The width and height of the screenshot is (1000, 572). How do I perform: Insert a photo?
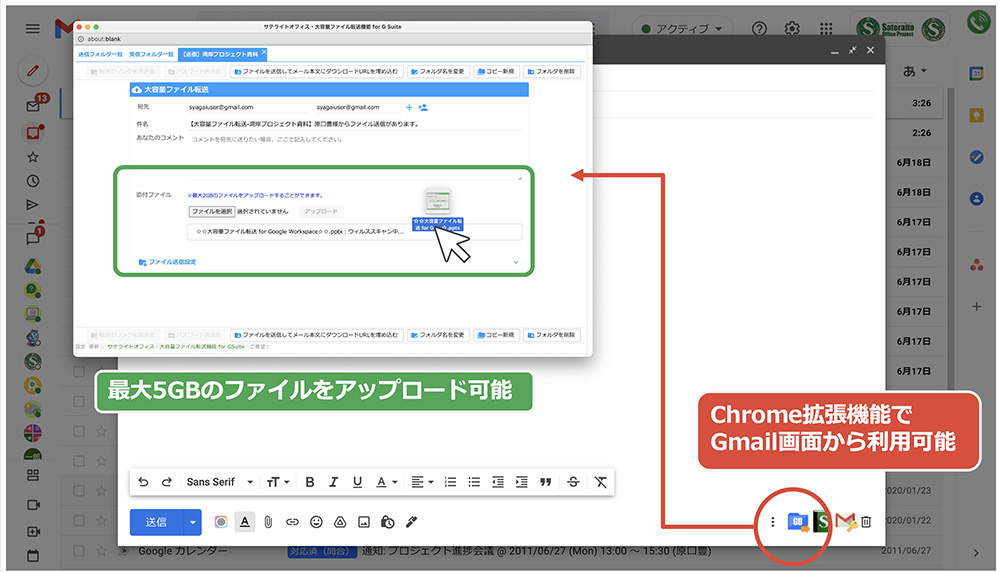point(364,522)
